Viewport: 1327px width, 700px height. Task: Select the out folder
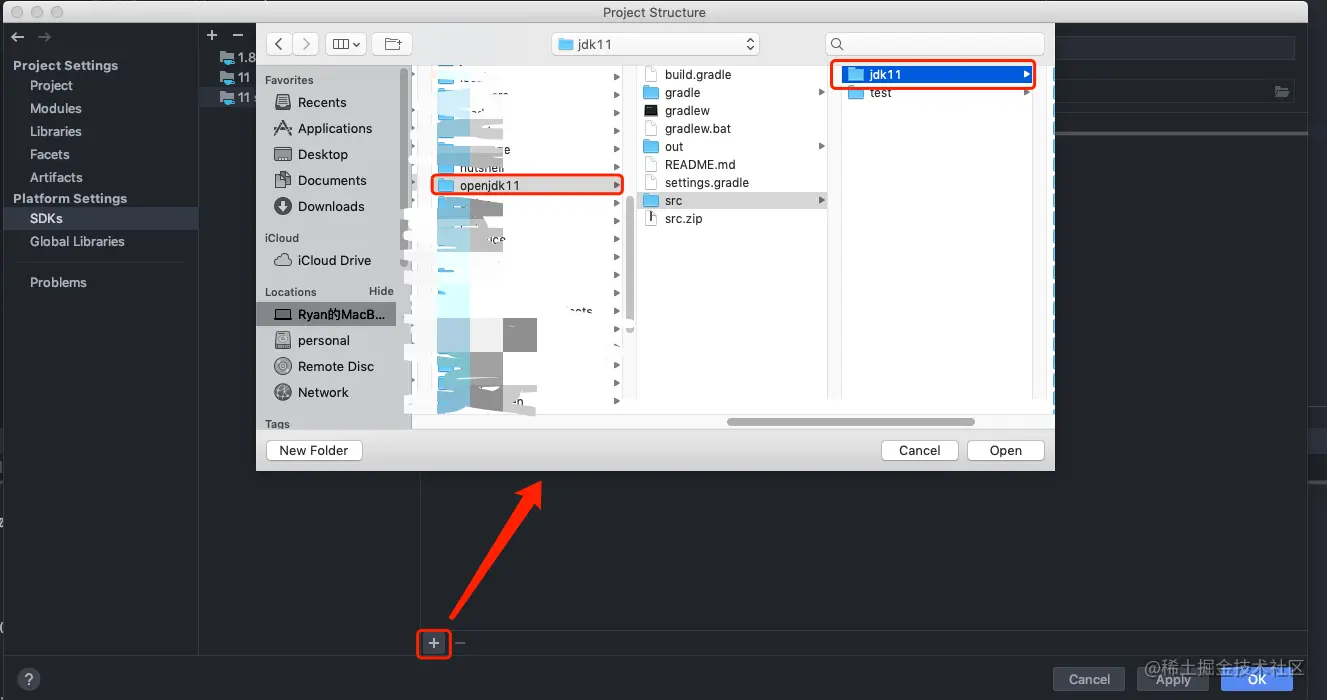pyautogui.click(x=674, y=146)
